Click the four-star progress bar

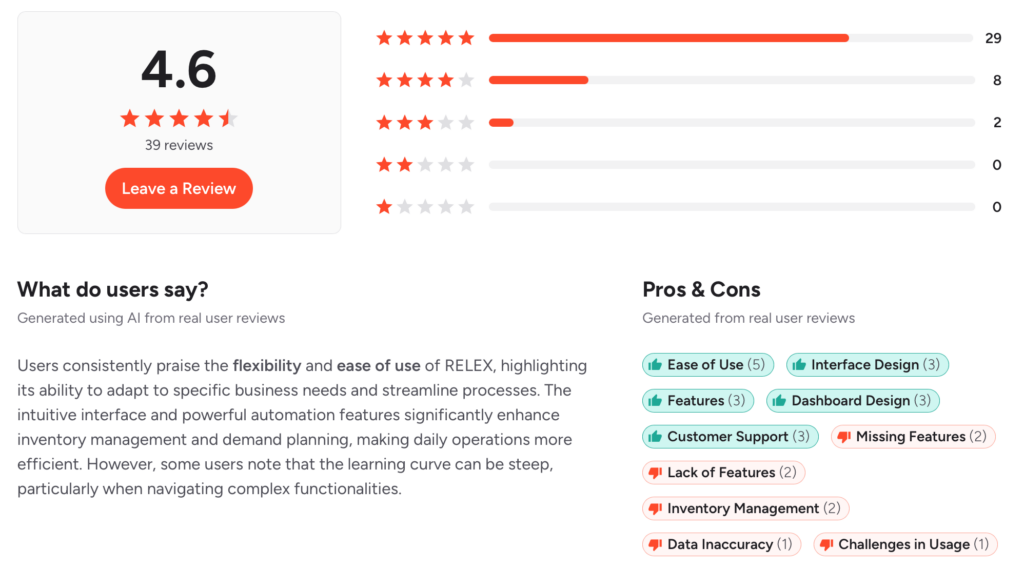[x=731, y=80]
